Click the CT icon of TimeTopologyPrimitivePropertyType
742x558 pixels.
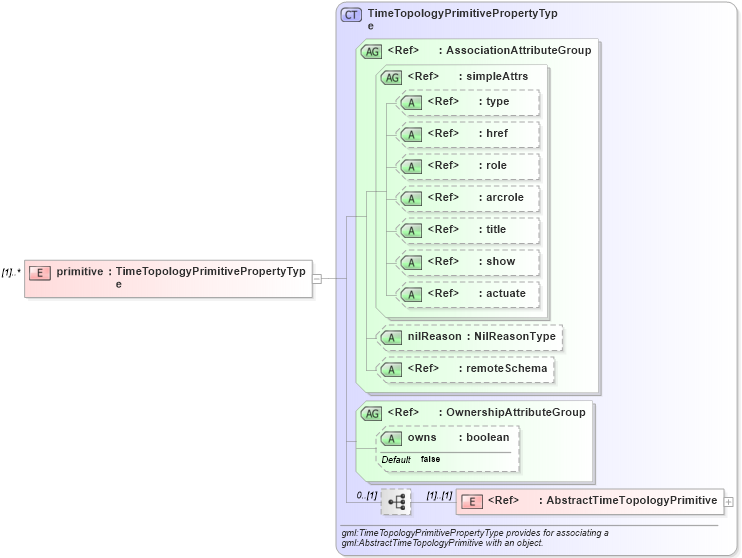pyautogui.click(x=351, y=15)
